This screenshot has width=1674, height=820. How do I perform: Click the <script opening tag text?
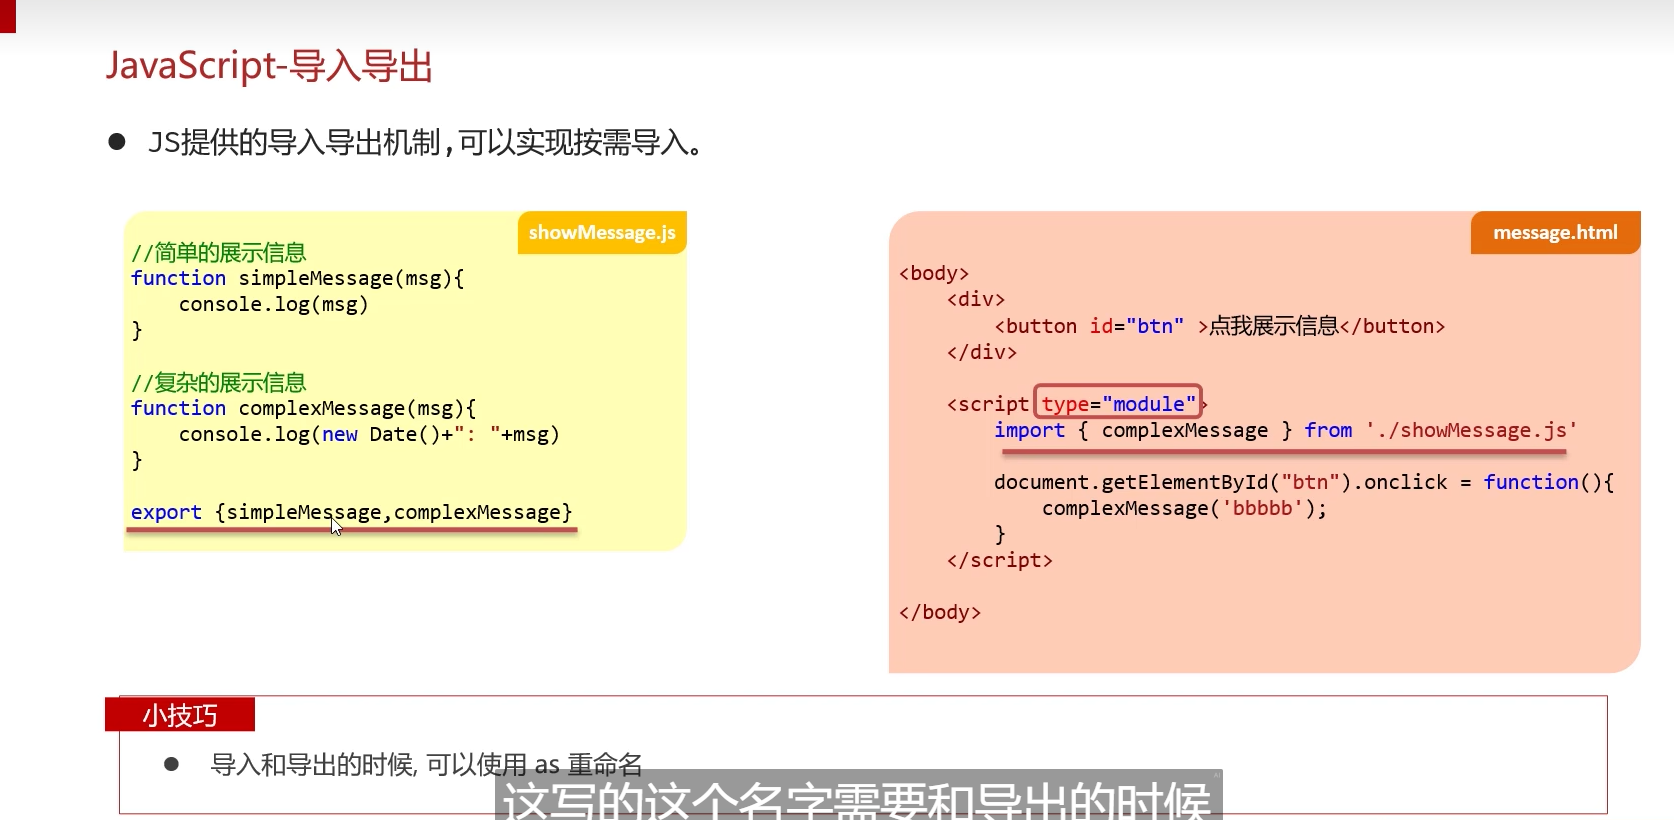(x=988, y=404)
